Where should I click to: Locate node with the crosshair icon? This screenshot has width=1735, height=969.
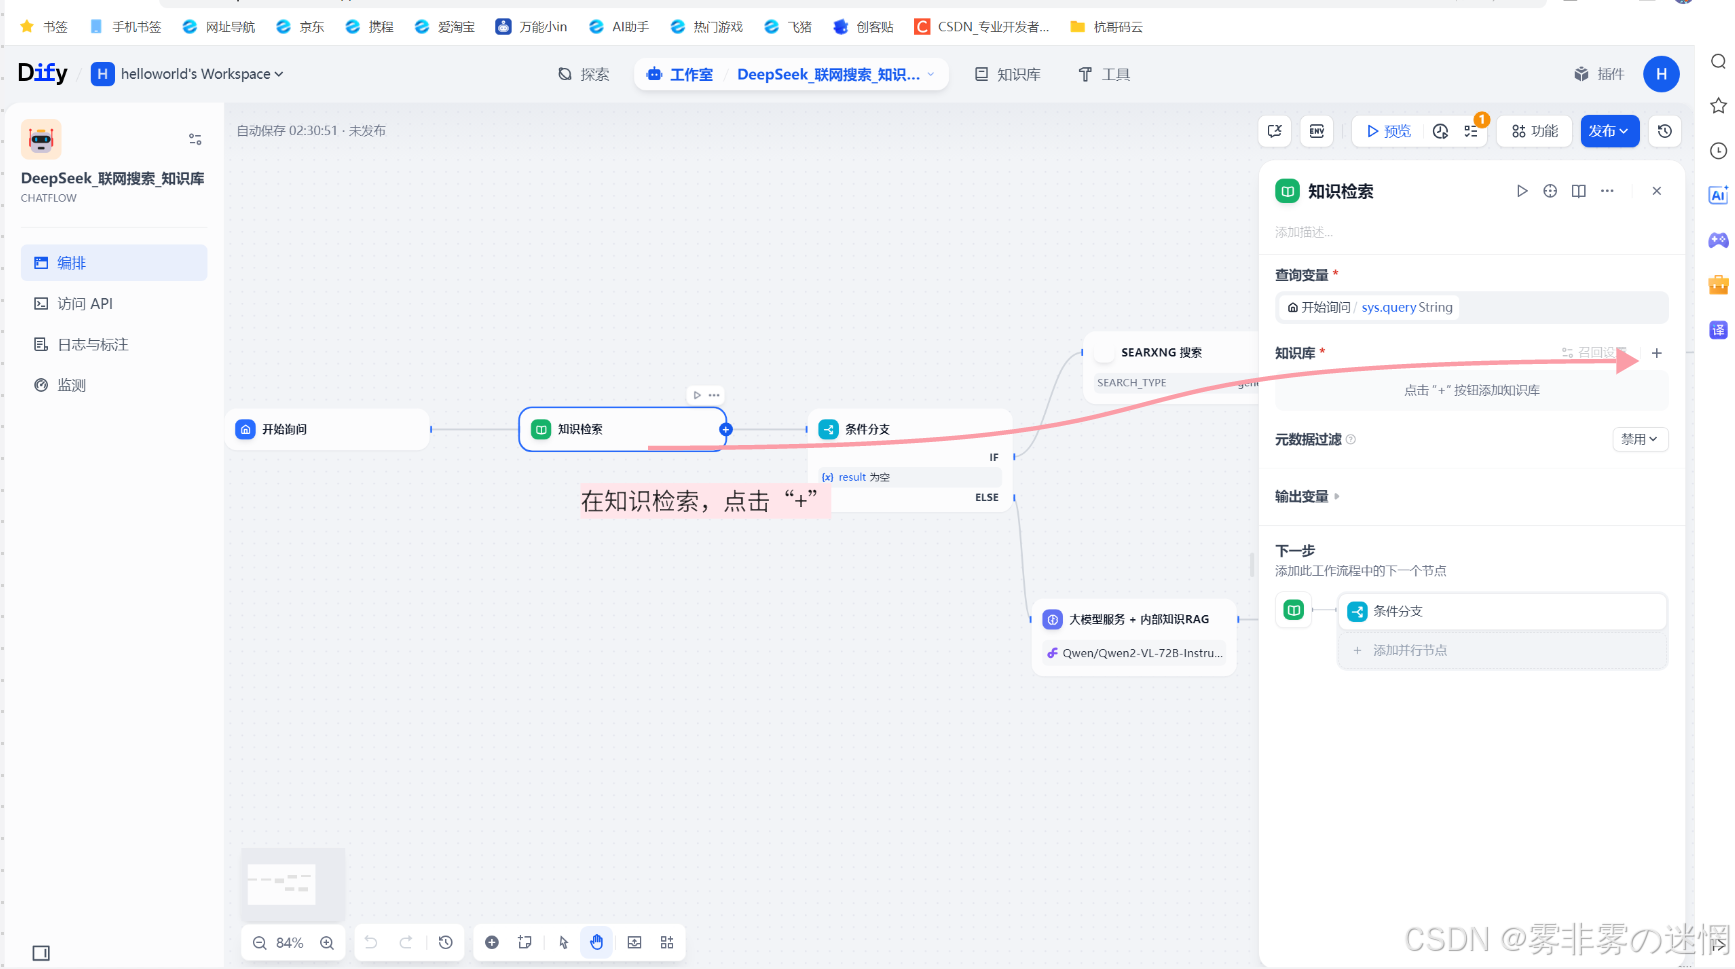pyautogui.click(x=1550, y=191)
